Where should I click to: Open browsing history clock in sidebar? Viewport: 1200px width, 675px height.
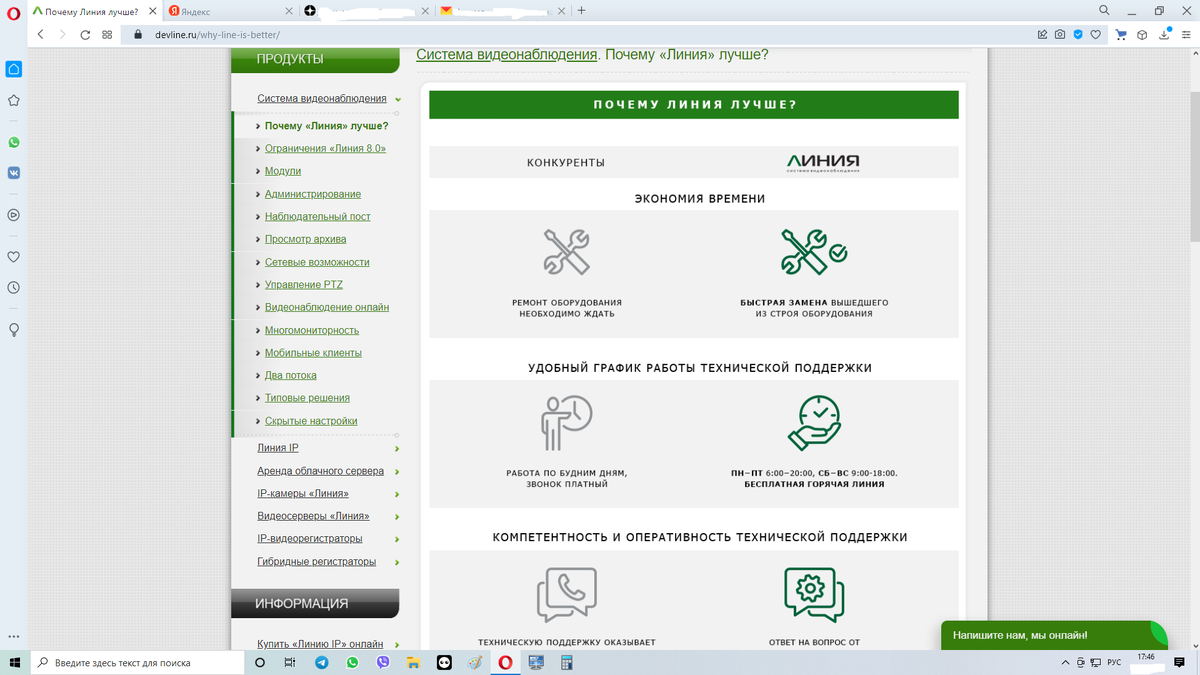tap(14, 287)
